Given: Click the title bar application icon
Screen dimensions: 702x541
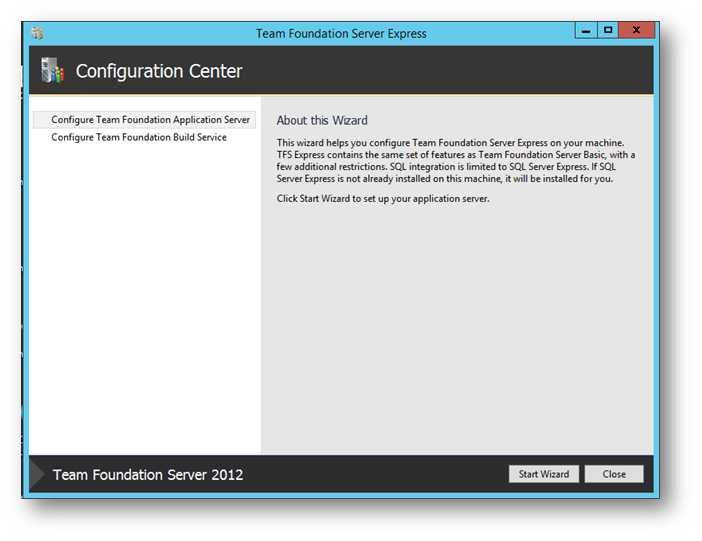Looking at the screenshot, I should click(38, 33).
